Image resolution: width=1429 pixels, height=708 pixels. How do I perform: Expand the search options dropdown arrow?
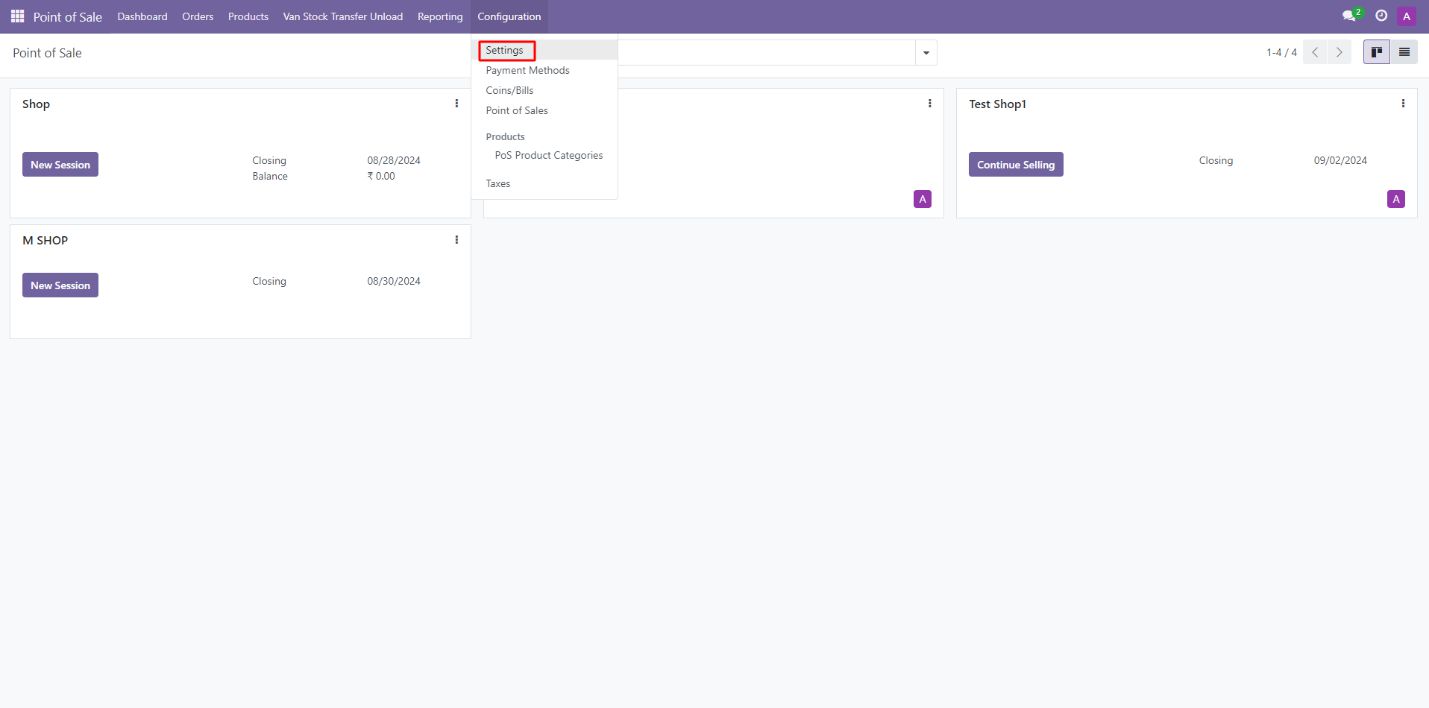tap(925, 52)
